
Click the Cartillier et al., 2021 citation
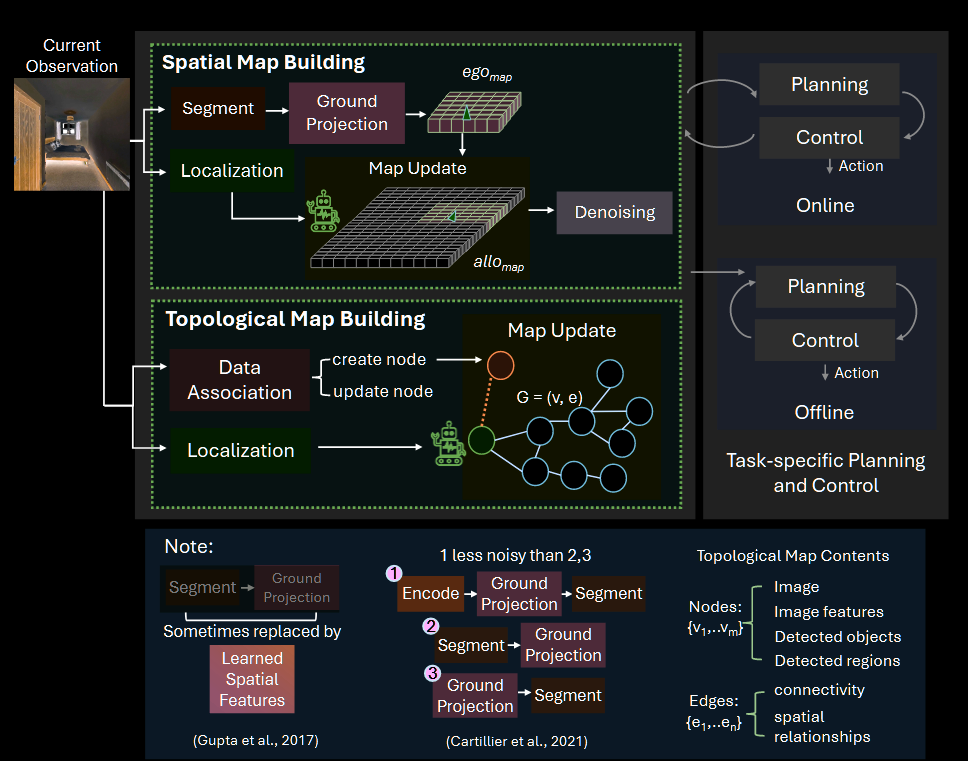pos(517,741)
